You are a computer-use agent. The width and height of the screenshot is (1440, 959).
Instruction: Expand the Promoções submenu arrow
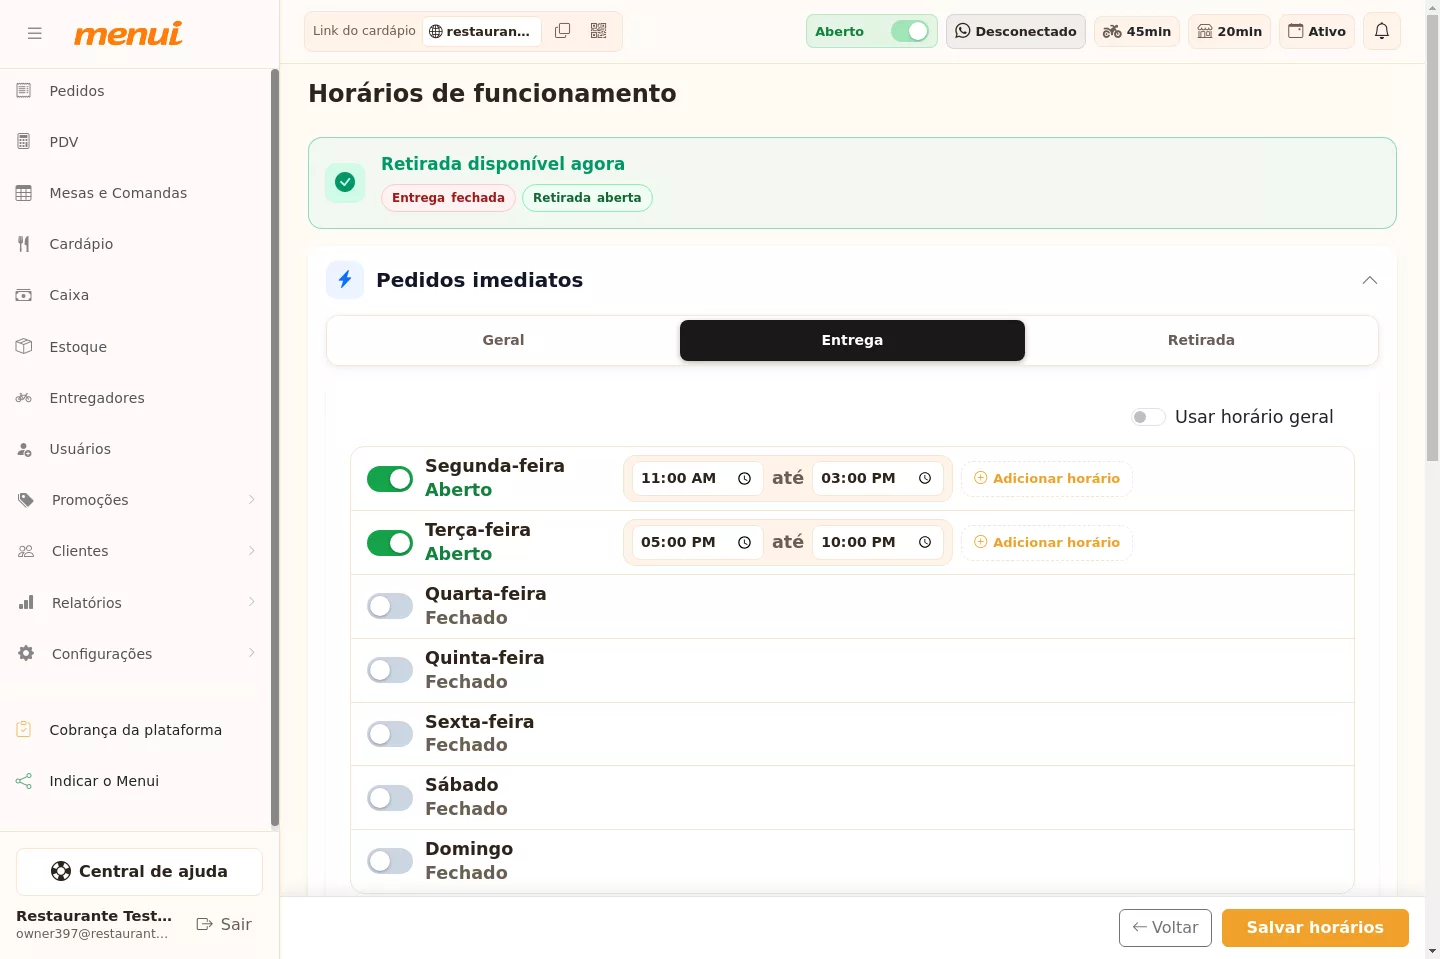[x=252, y=500]
